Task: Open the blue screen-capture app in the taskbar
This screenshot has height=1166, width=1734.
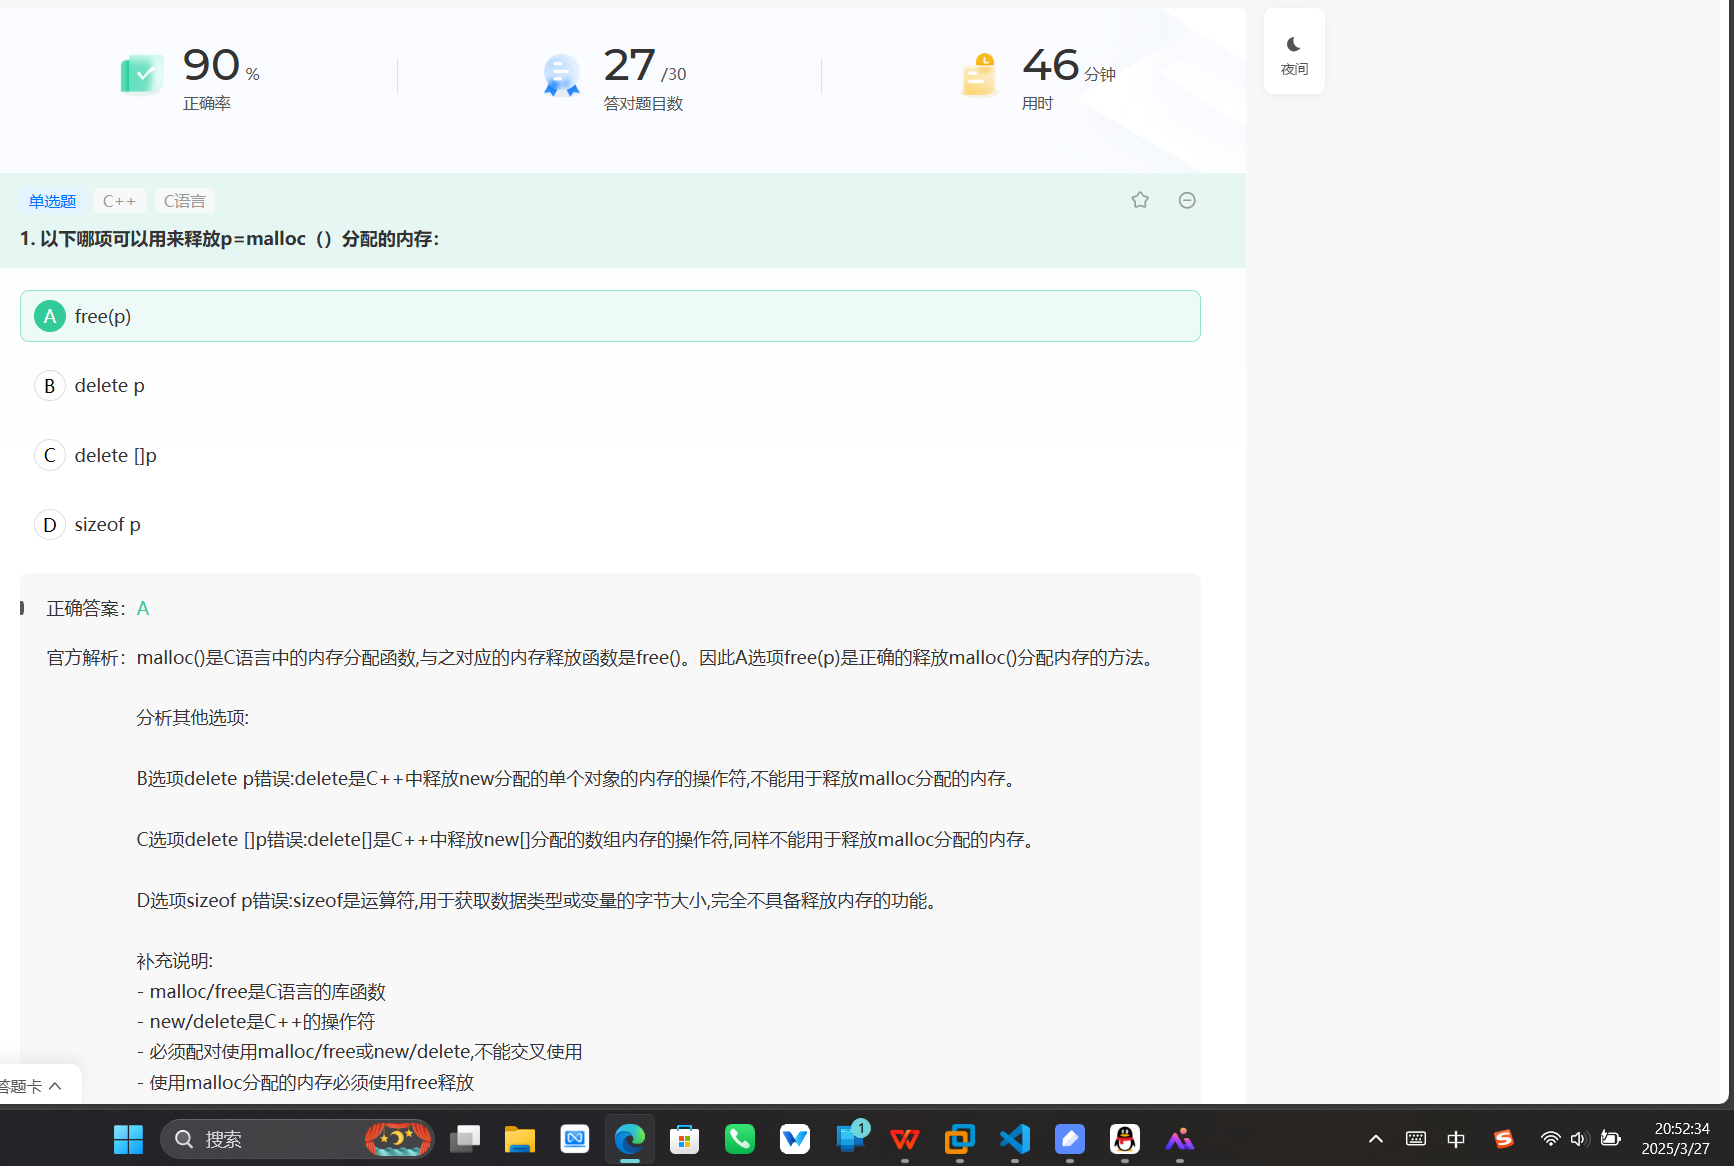Action: [x=575, y=1139]
